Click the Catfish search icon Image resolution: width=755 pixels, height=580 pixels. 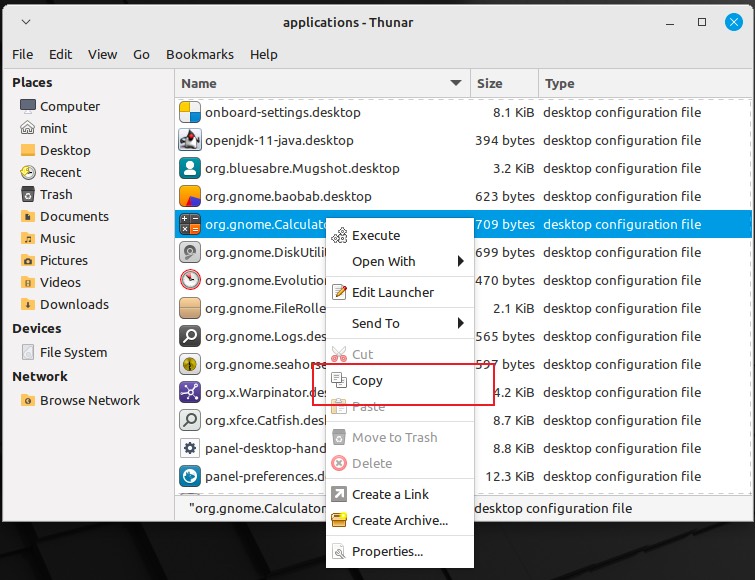[x=190, y=420]
